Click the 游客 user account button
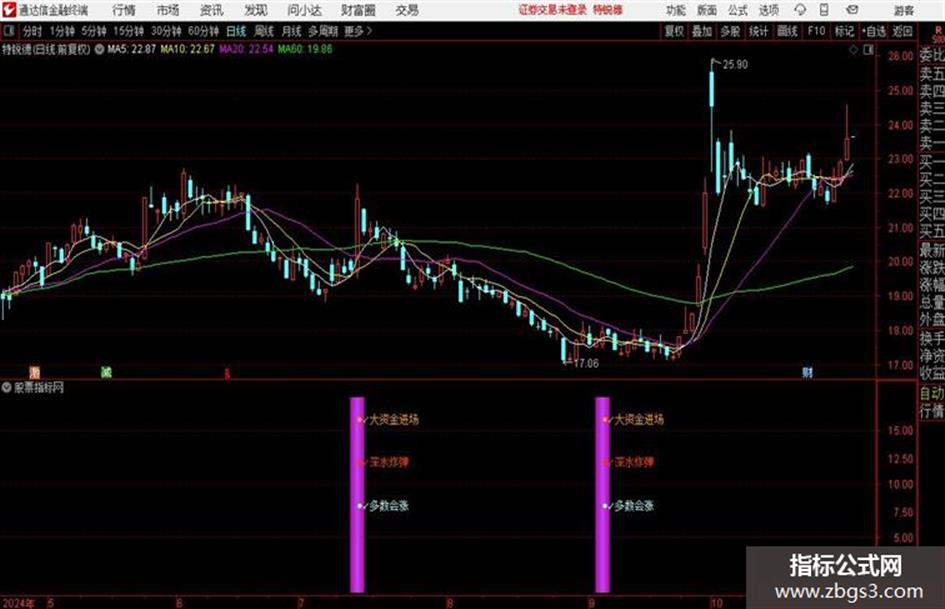Image resolution: width=945 pixels, height=609 pixels. point(903,10)
